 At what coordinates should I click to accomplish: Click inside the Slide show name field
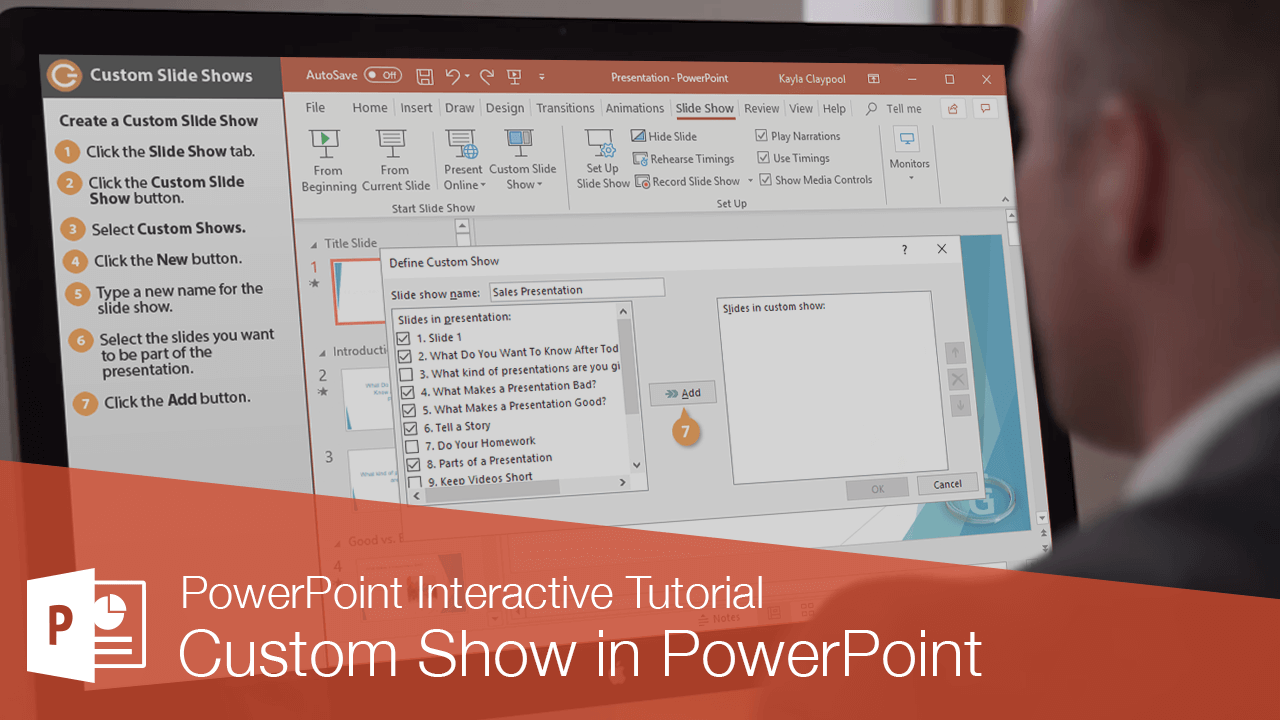pyautogui.click(x=576, y=288)
